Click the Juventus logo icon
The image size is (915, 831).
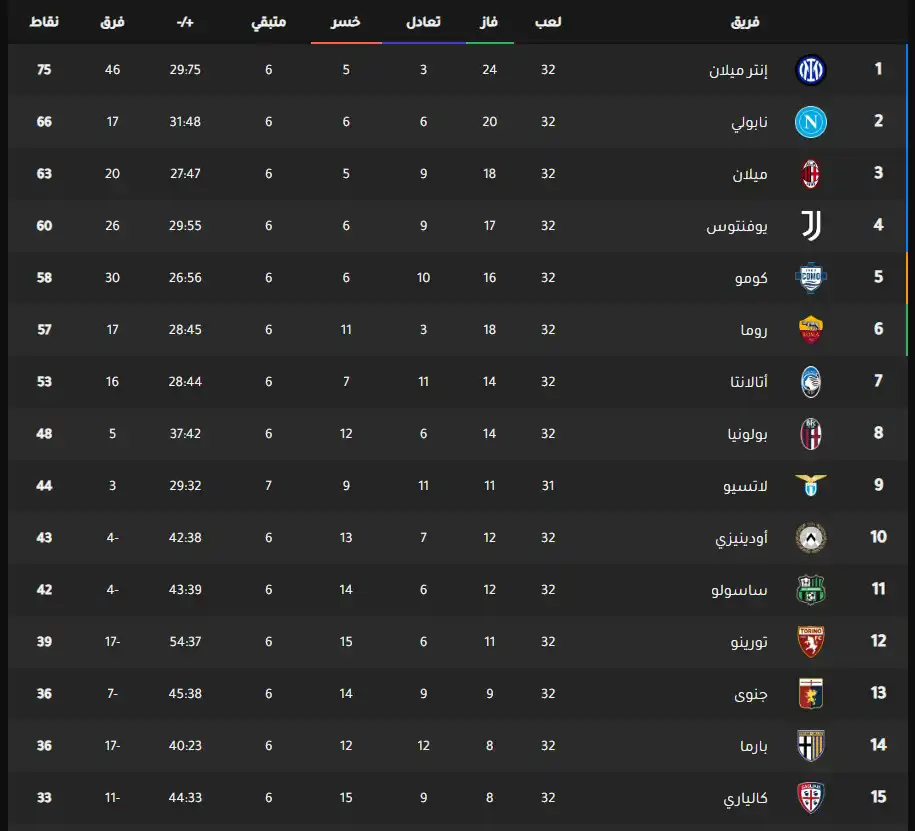810,226
